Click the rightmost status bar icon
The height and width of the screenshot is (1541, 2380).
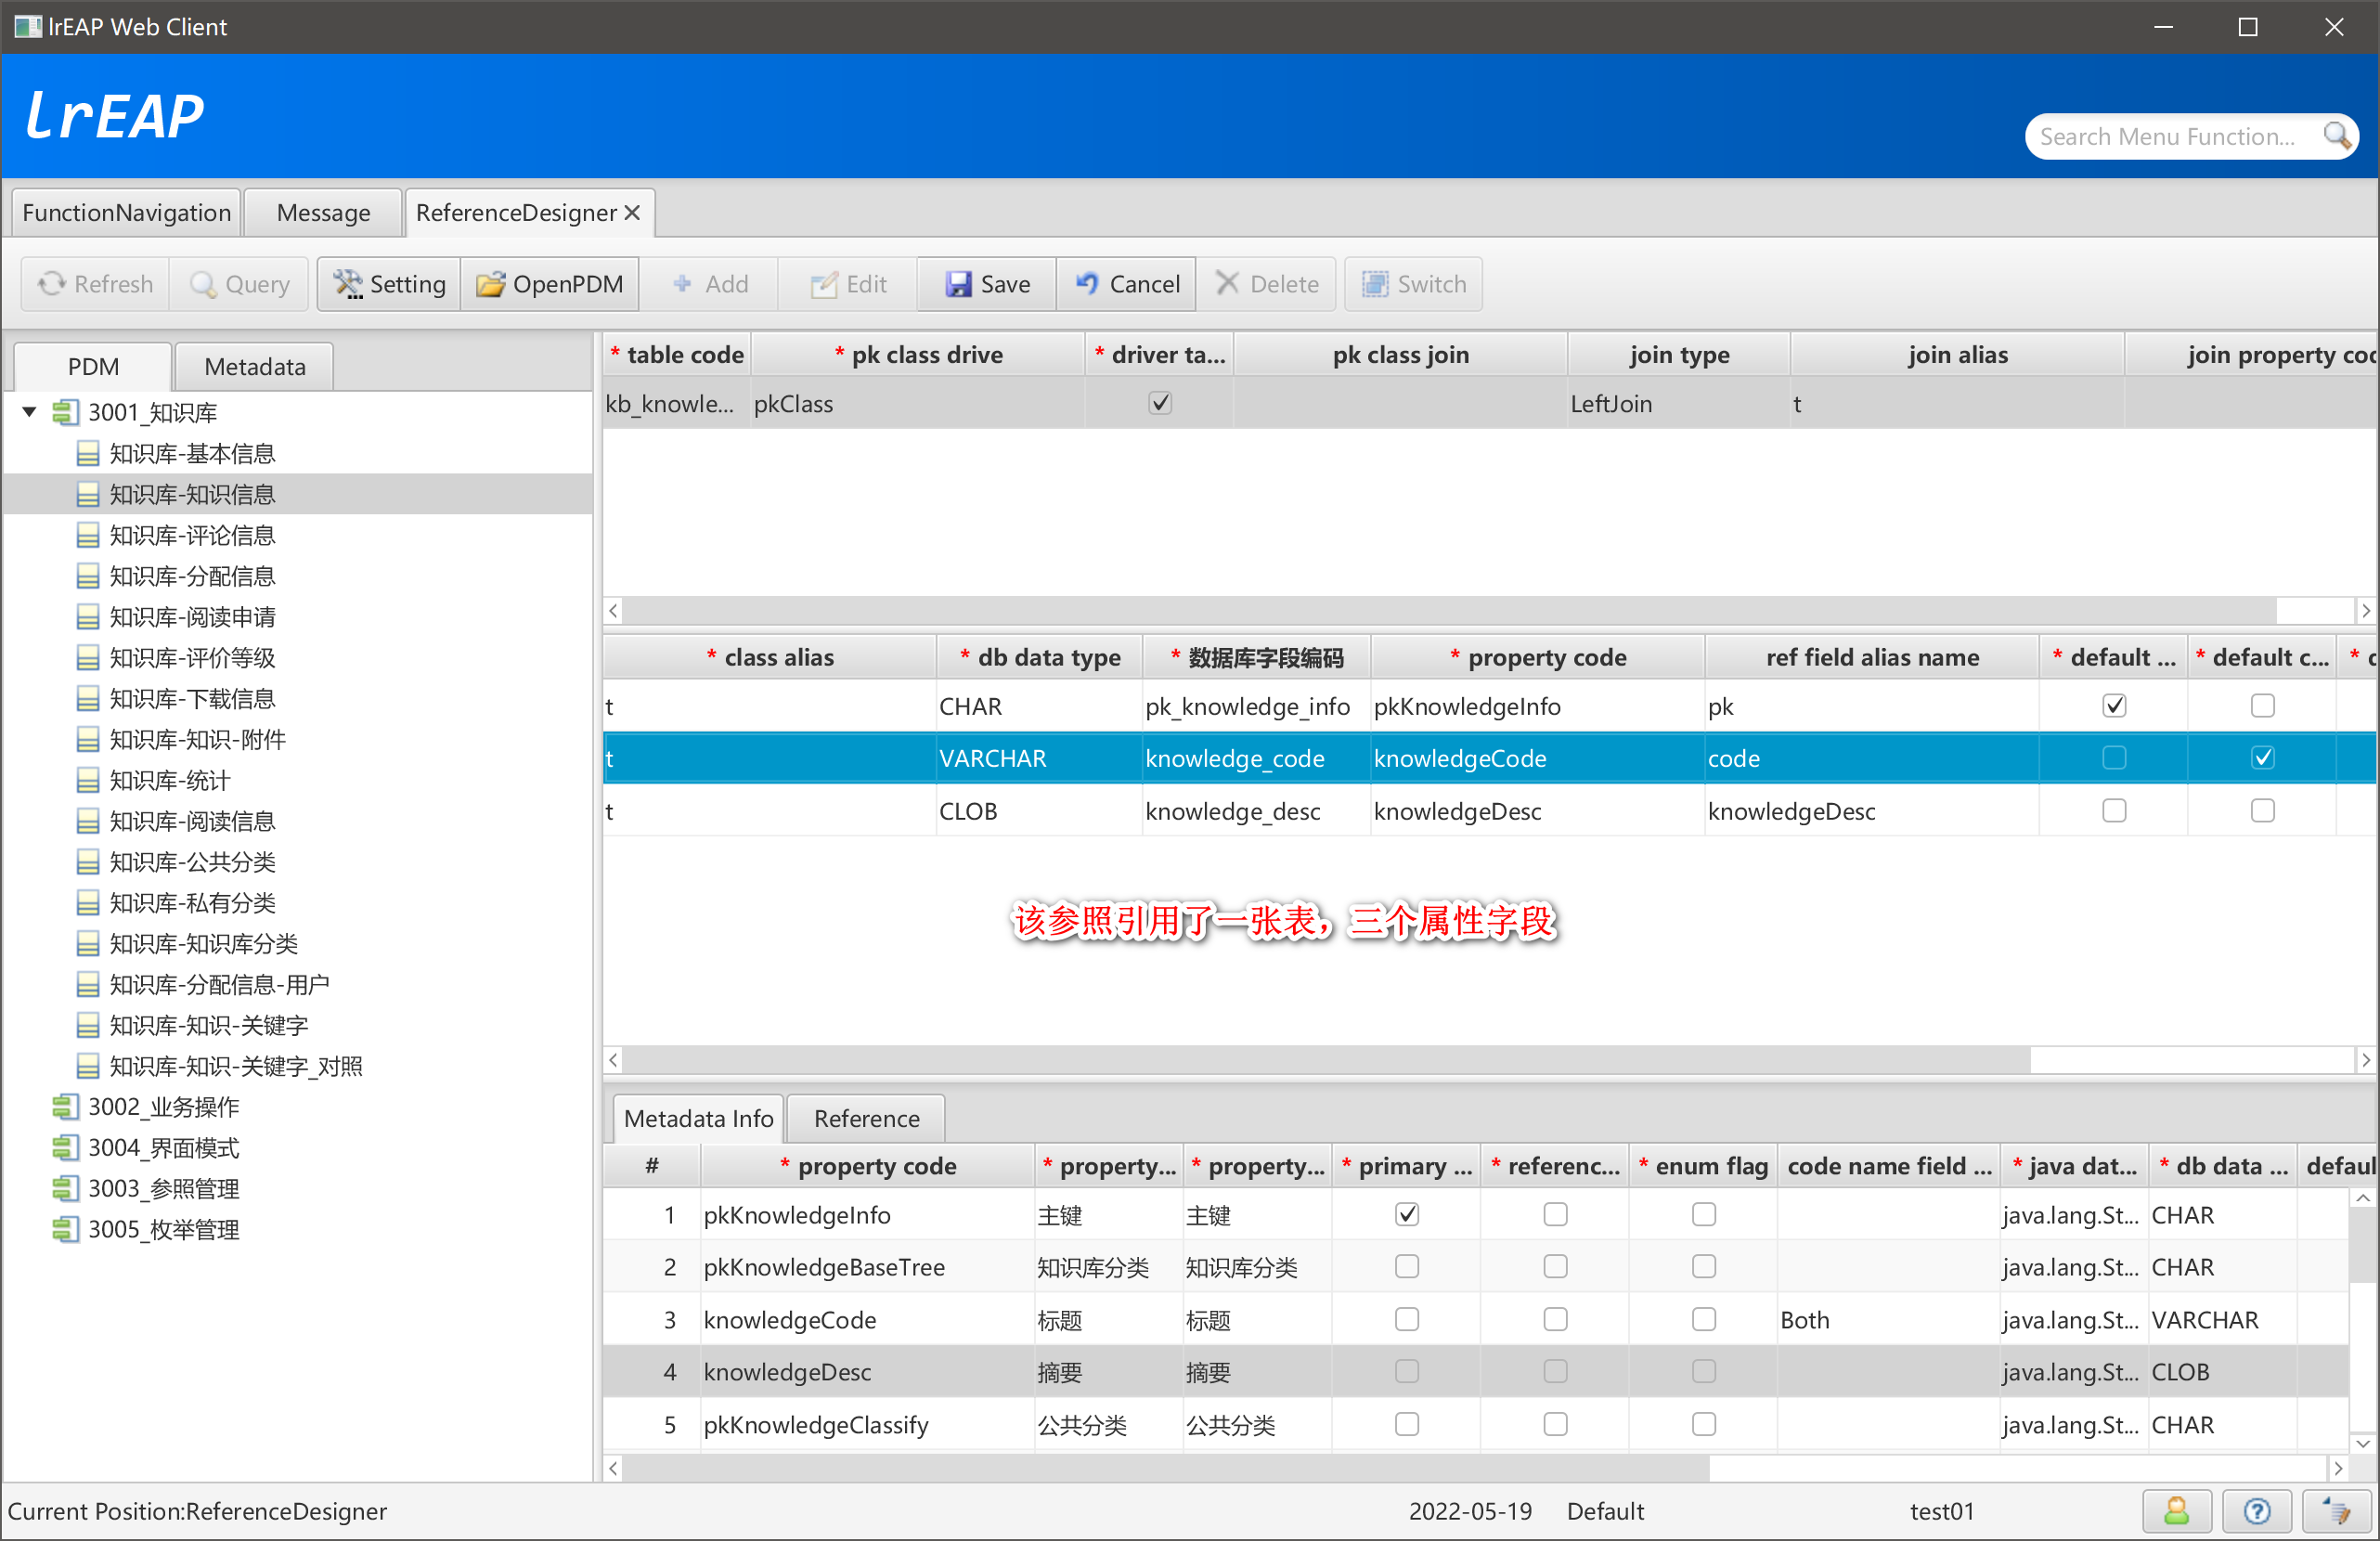[x=2336, y=1510]
